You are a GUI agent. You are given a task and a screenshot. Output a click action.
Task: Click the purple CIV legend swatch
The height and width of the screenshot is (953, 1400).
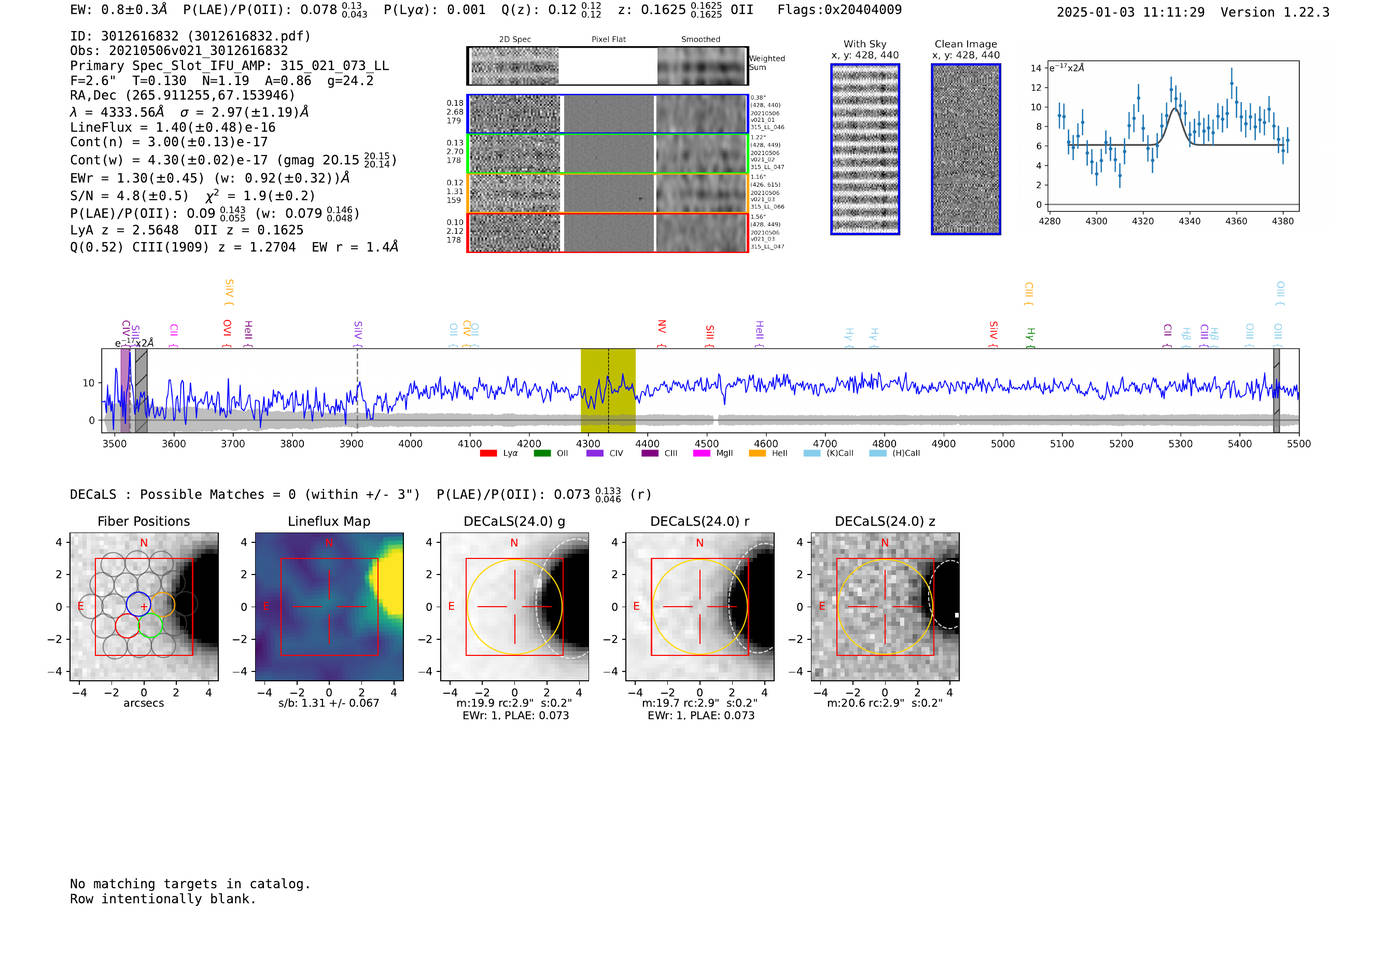pyautogui.click(x=595, y=453)
